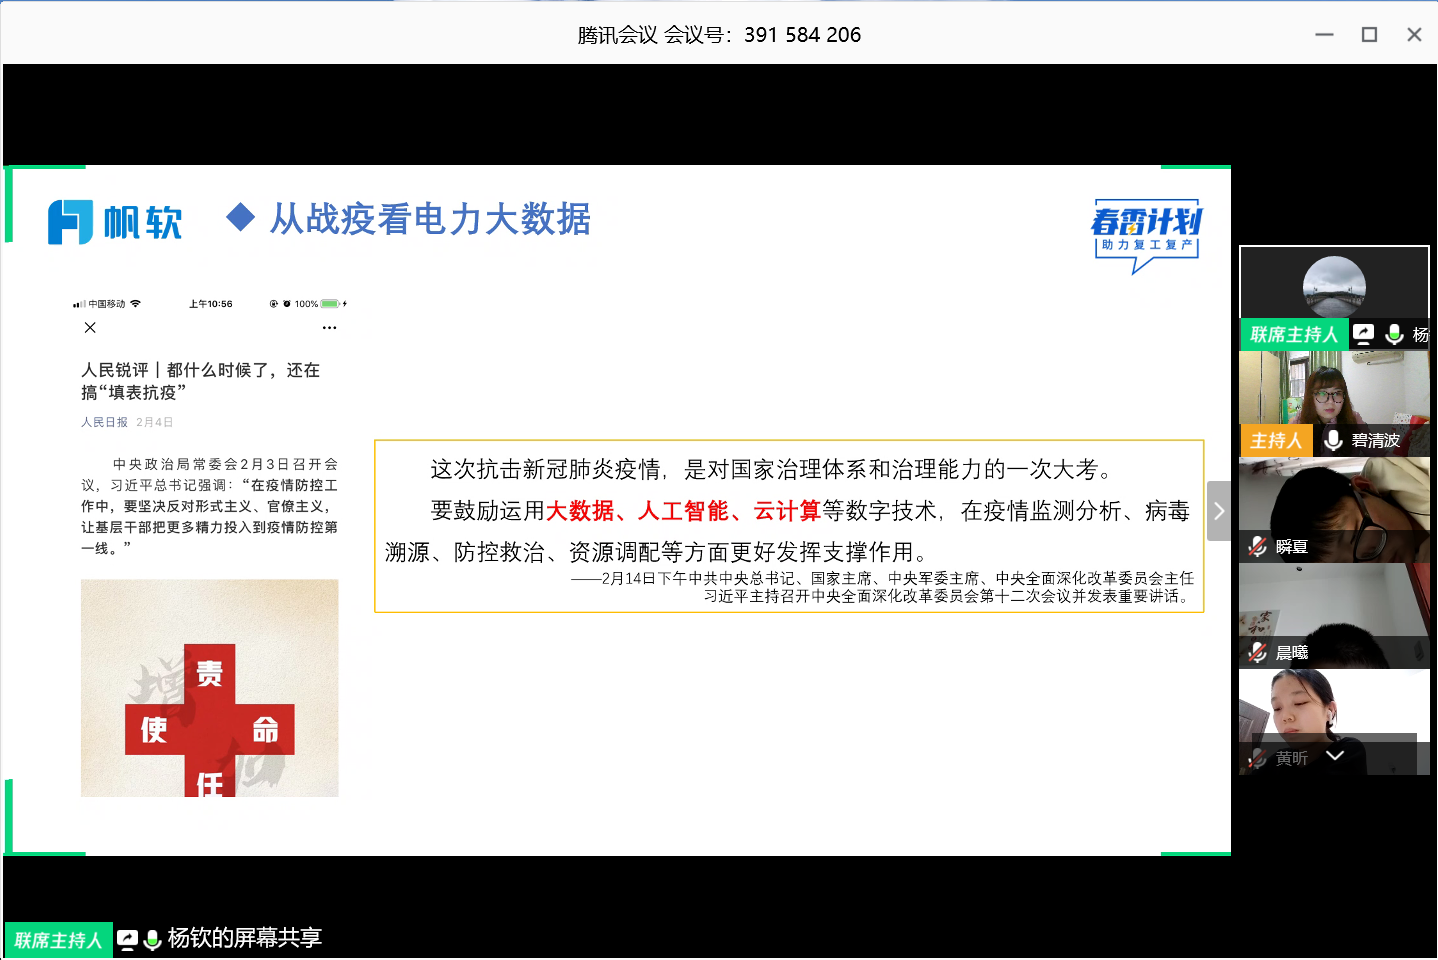This screenshot has height=960, width=1438.
Task: Click the screen share icon in bottom status bar
Action: pyautogui.click(x=127, y=939)
